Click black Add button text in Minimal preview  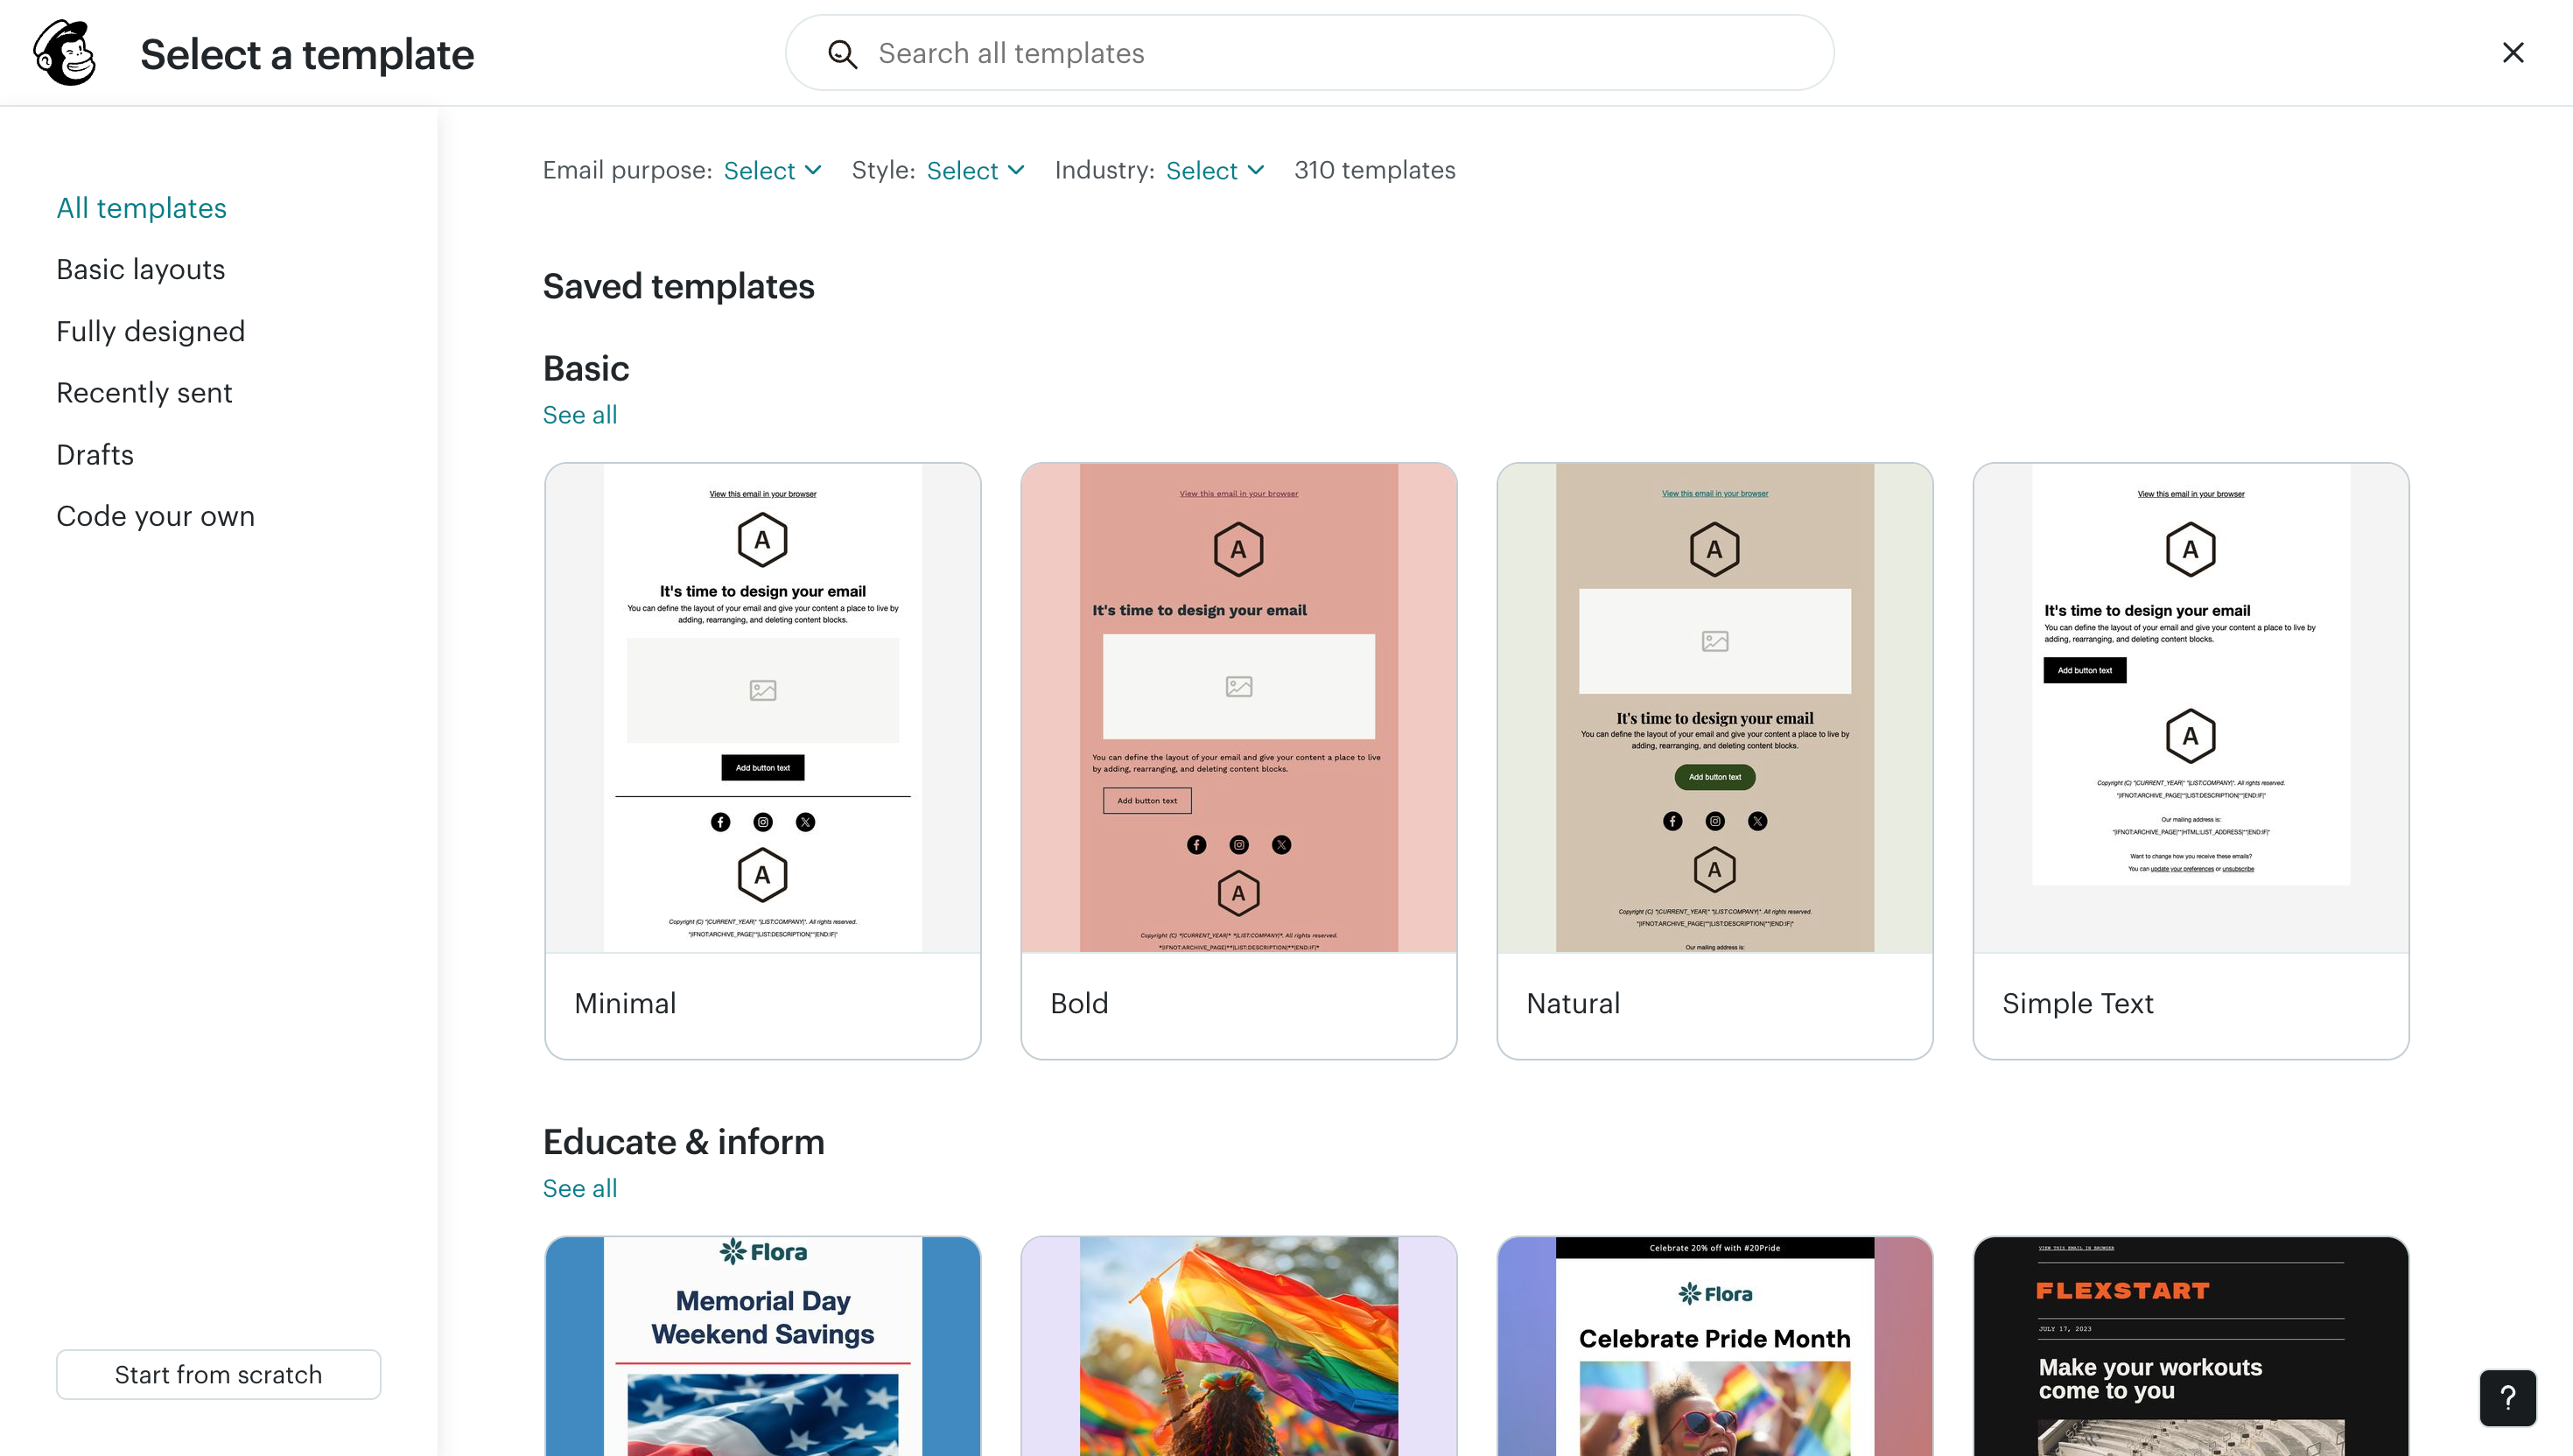tap(763, 767)
